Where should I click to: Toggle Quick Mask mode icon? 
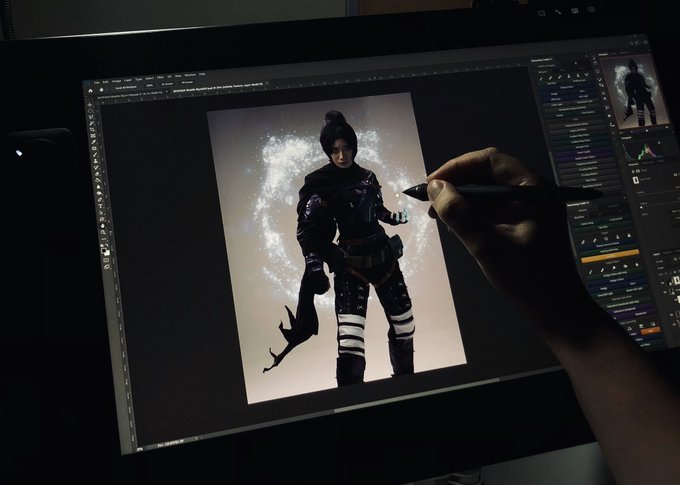pyautogui.click(x=106, y=259)
